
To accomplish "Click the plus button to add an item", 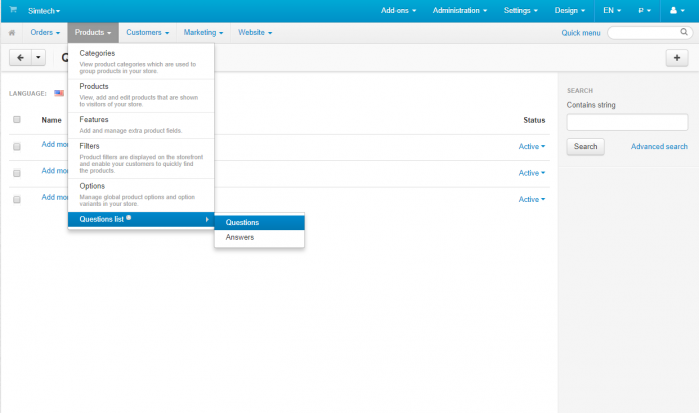I will pyautogui.click(x=677, y=58).
